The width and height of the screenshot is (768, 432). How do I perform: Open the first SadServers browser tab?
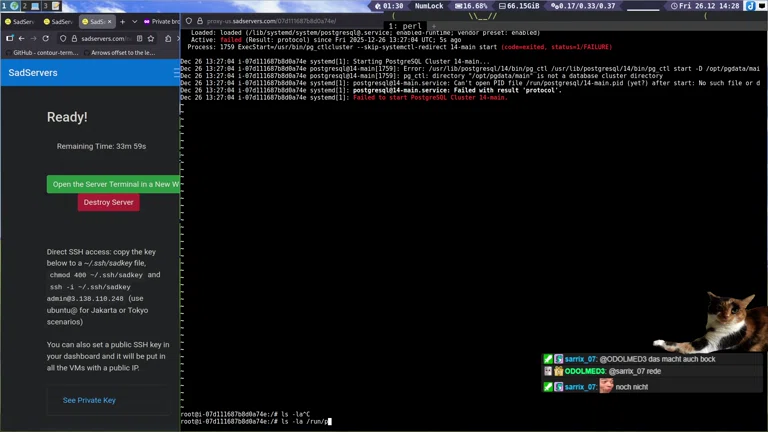point(20,22)
